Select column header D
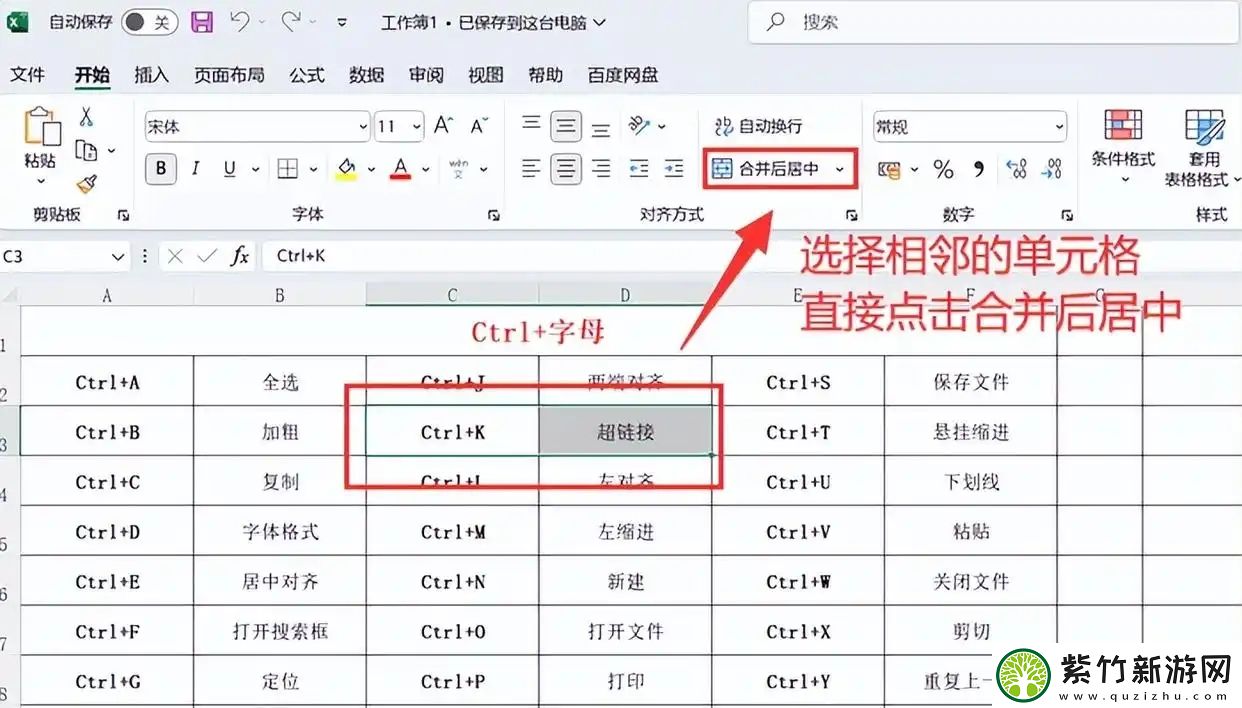1242x708 pixels. pyautogui.click(x=625, y=295)
